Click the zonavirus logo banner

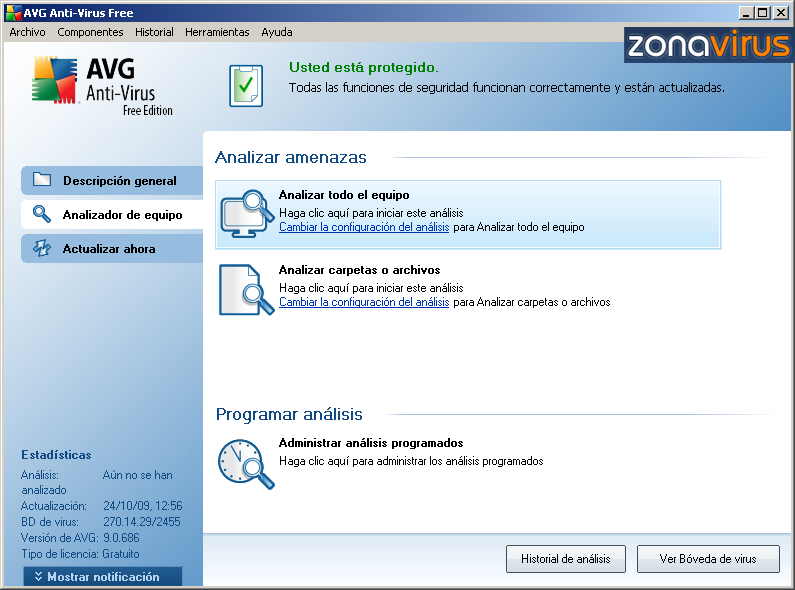pyautogui.click(x=708, y=45)
